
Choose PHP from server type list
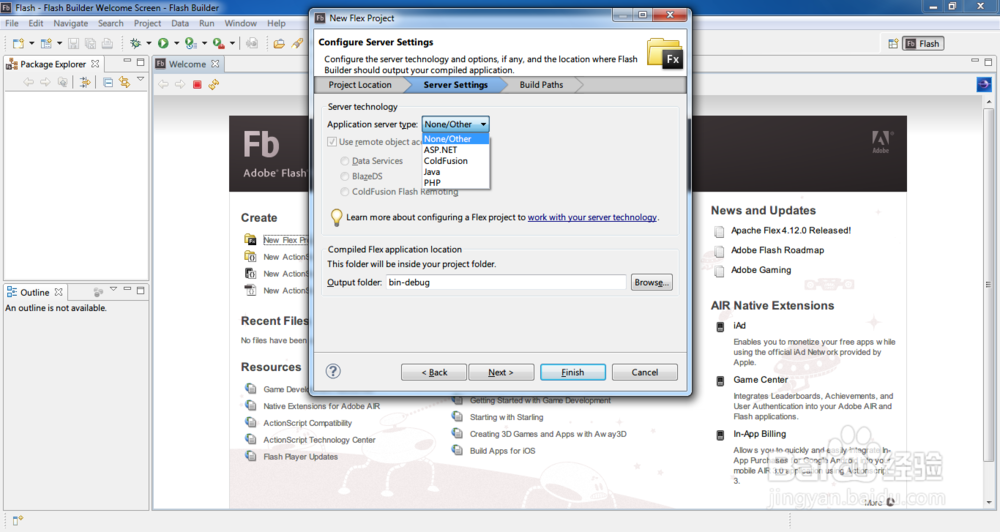click(x=455, y=182)
